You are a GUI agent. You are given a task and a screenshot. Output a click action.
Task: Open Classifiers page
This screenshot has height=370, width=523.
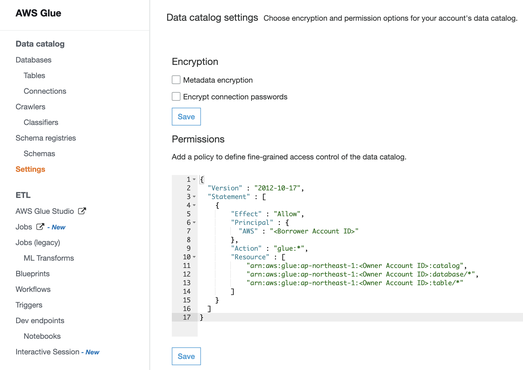click(41, 122)
